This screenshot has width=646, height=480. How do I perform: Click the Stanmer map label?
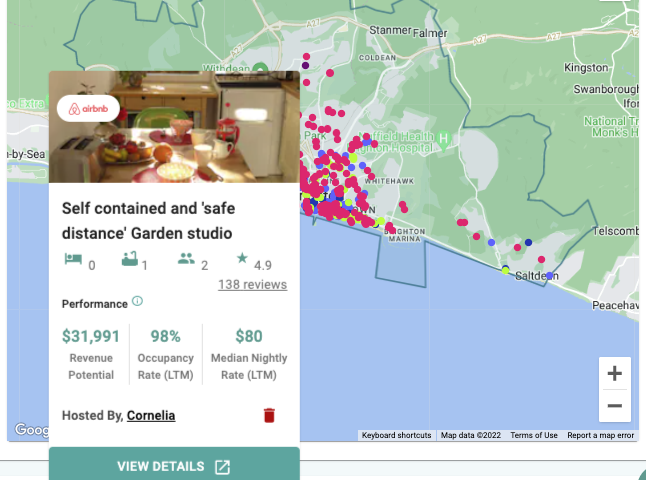[x=390, y=30]
